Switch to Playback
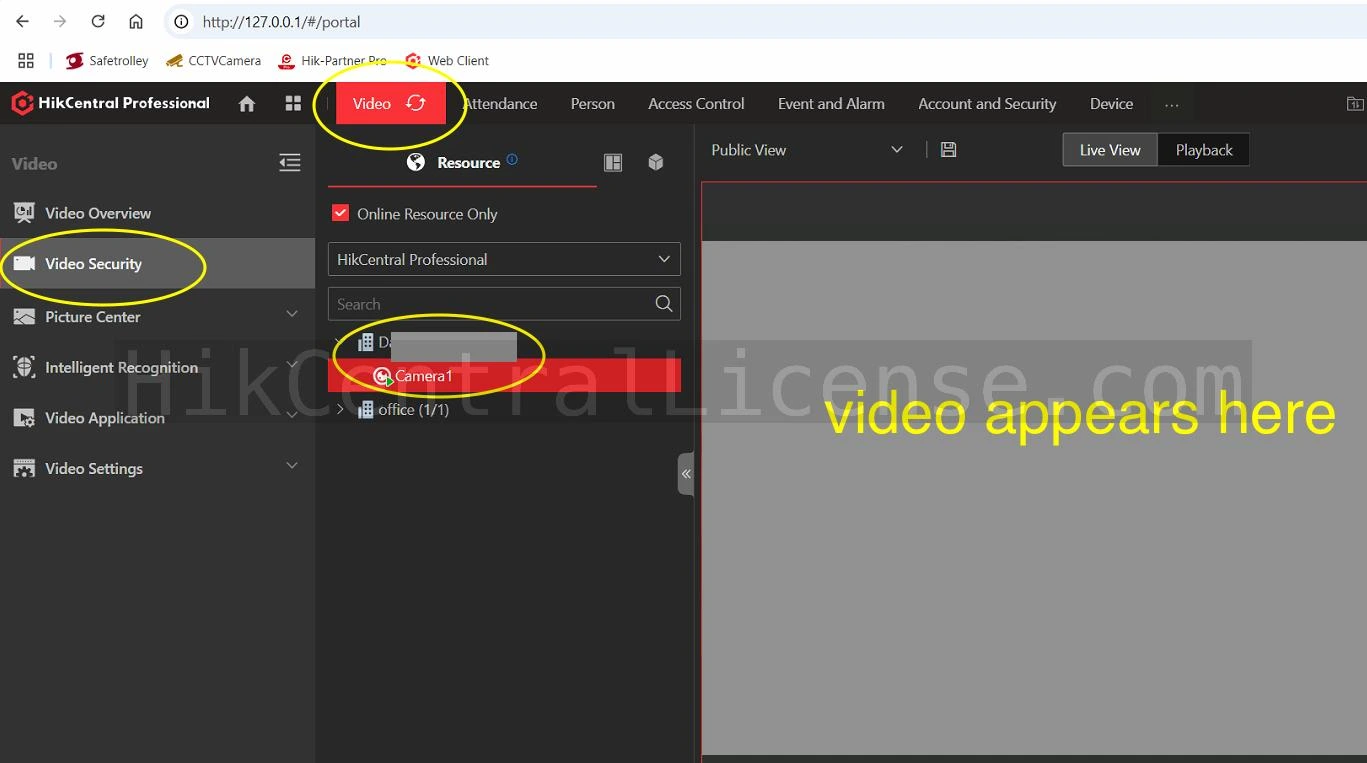 [x=1204, y=150]
